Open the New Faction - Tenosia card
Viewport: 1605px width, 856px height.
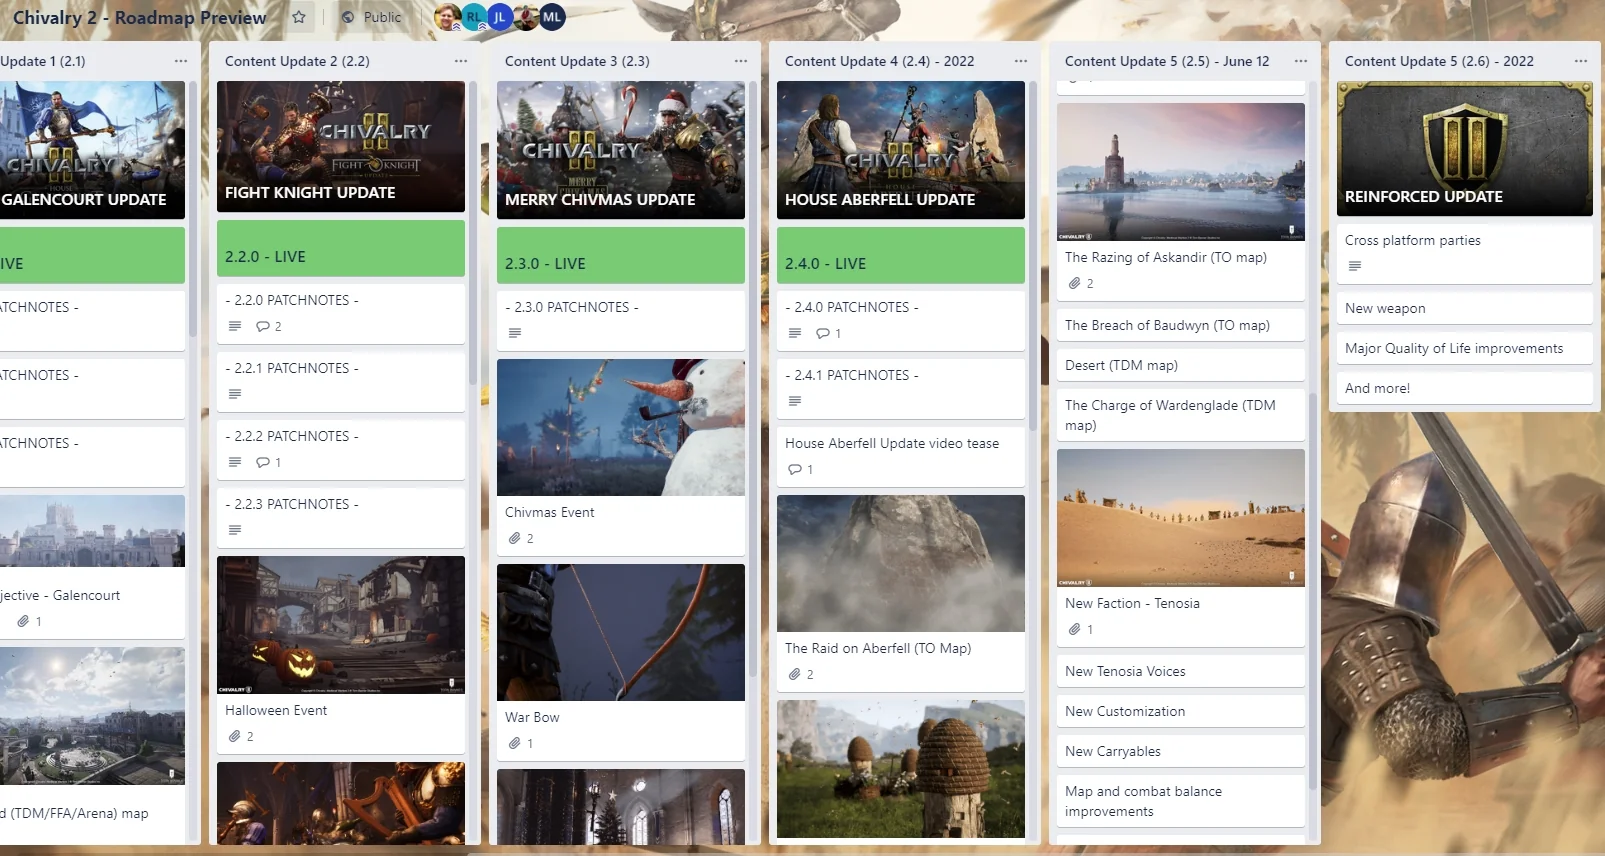[1181, 547]
